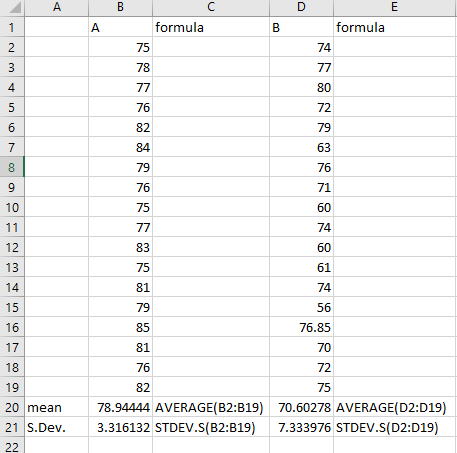The image size is (457, 453).
Task: Select column D value in row 10
Action: point(301,207)
